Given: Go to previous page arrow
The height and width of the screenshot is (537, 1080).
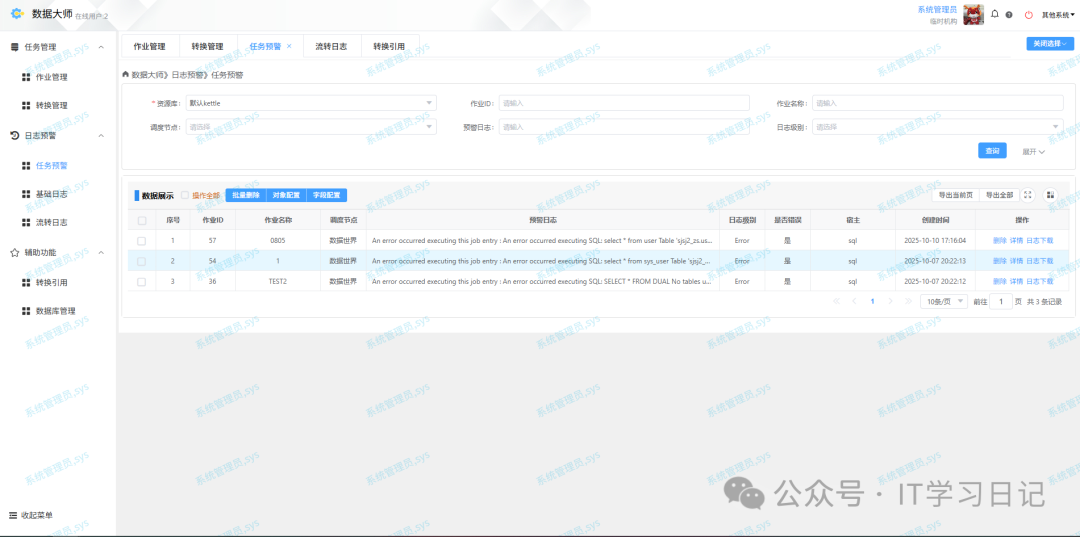Looking at the screenshot, I should pyautogui.click(x=854, y=302).
